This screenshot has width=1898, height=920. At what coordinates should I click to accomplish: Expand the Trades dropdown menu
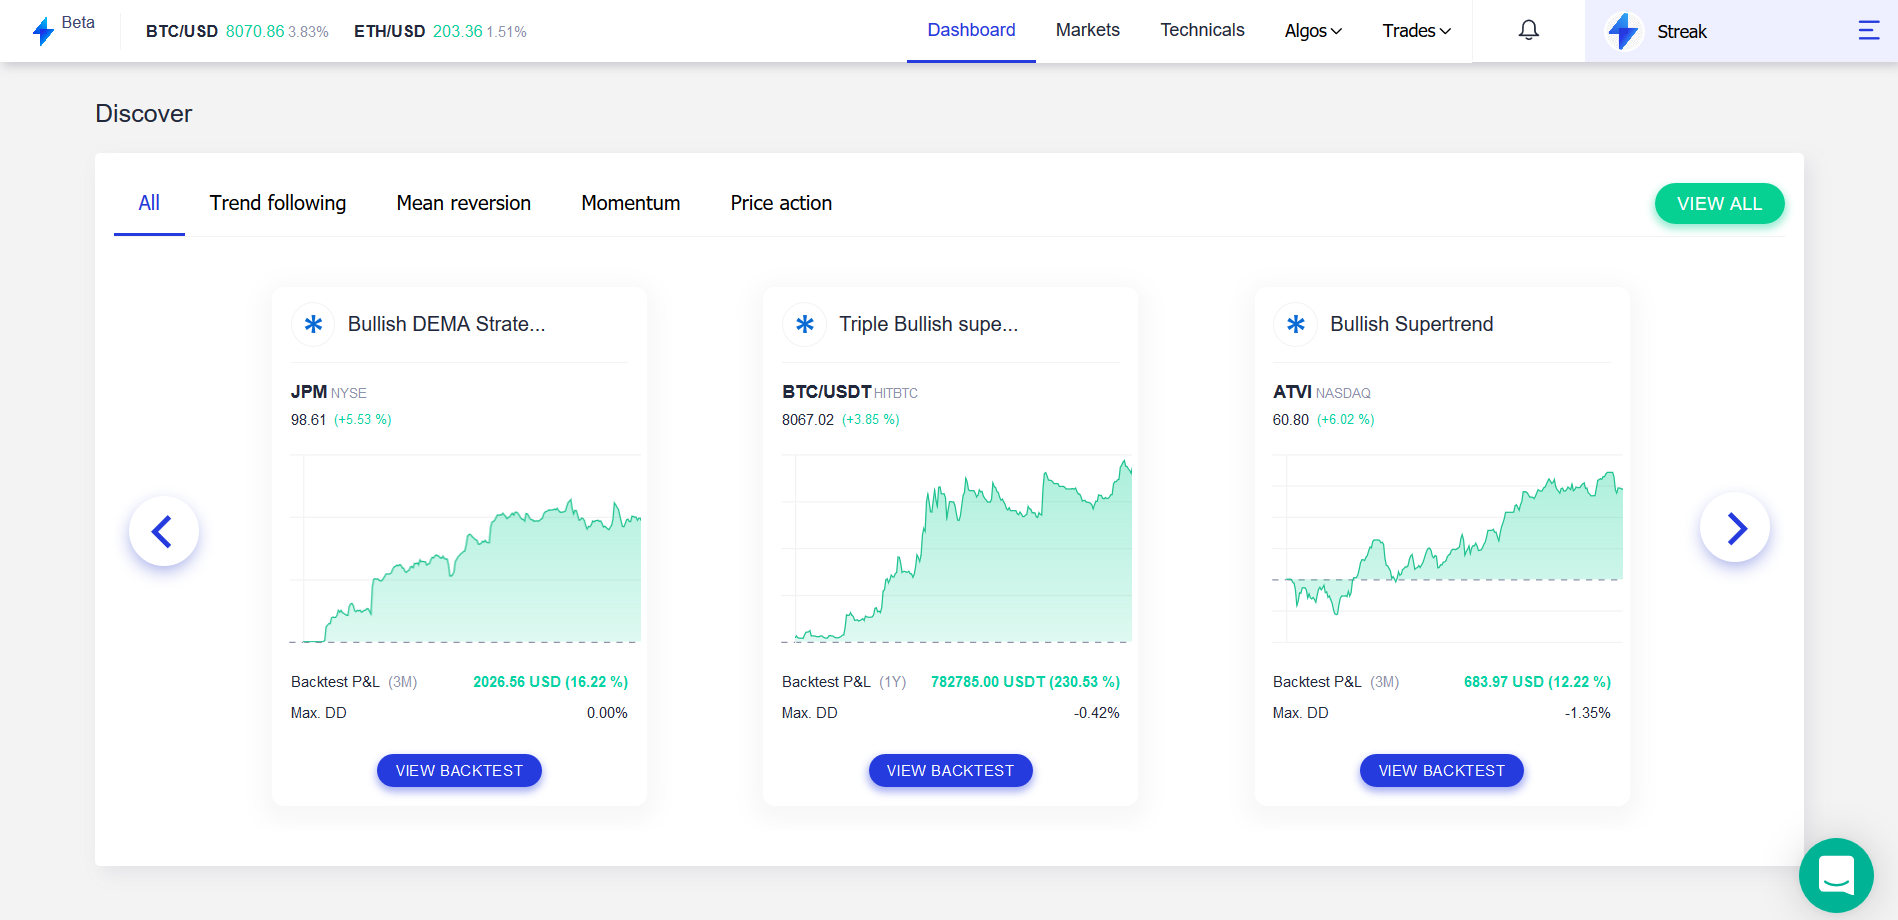pyautogui.click(x=1416, y=31)
